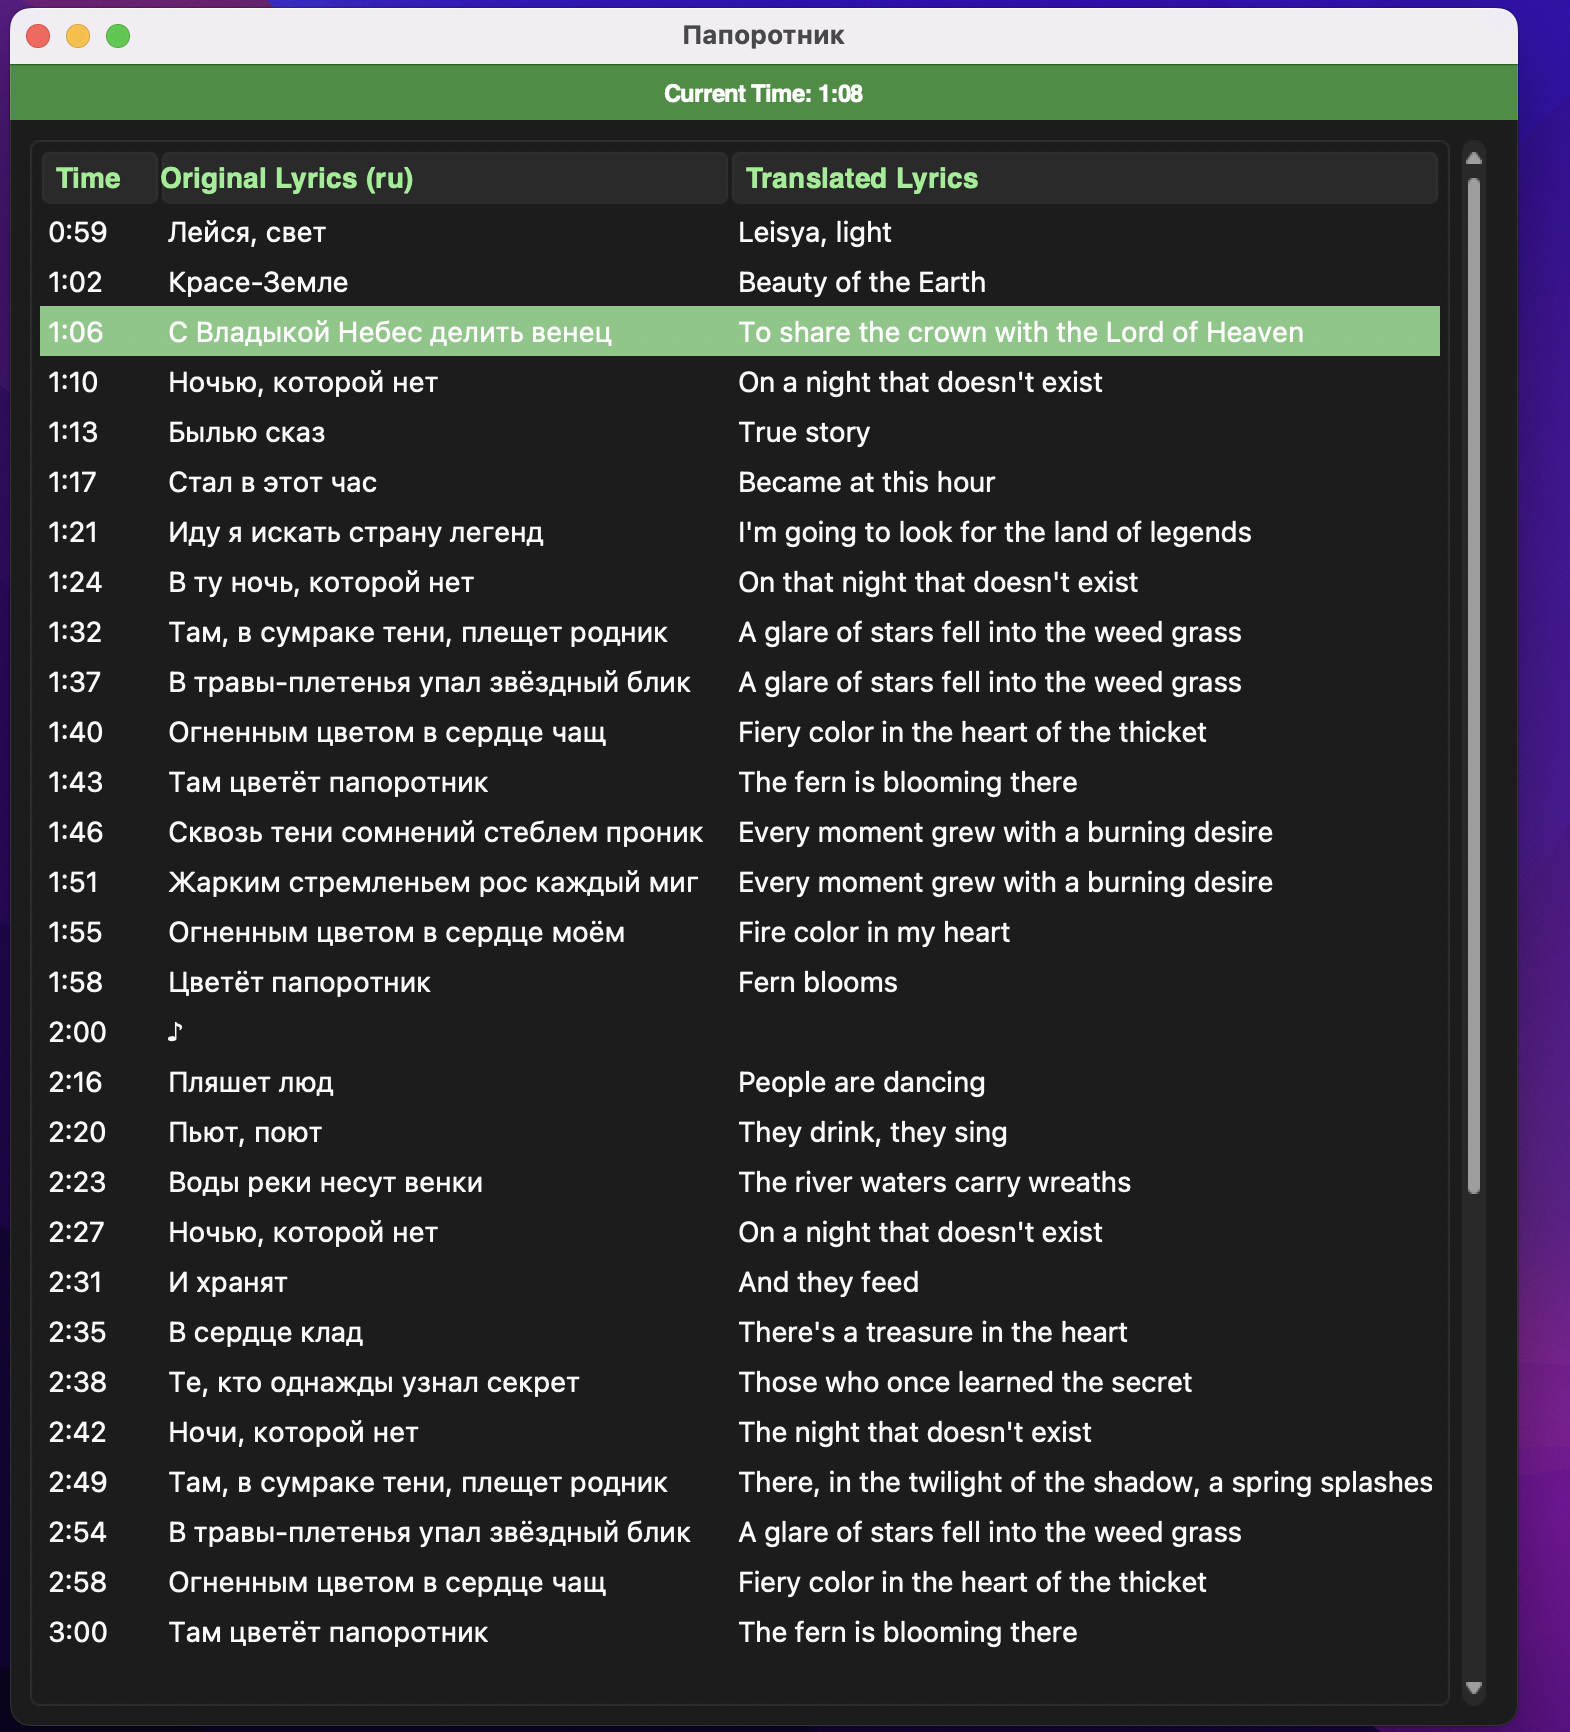Click translation 'They drink, they sing'
The width and height of the screenshot is (1570, 1732).
873,1132
